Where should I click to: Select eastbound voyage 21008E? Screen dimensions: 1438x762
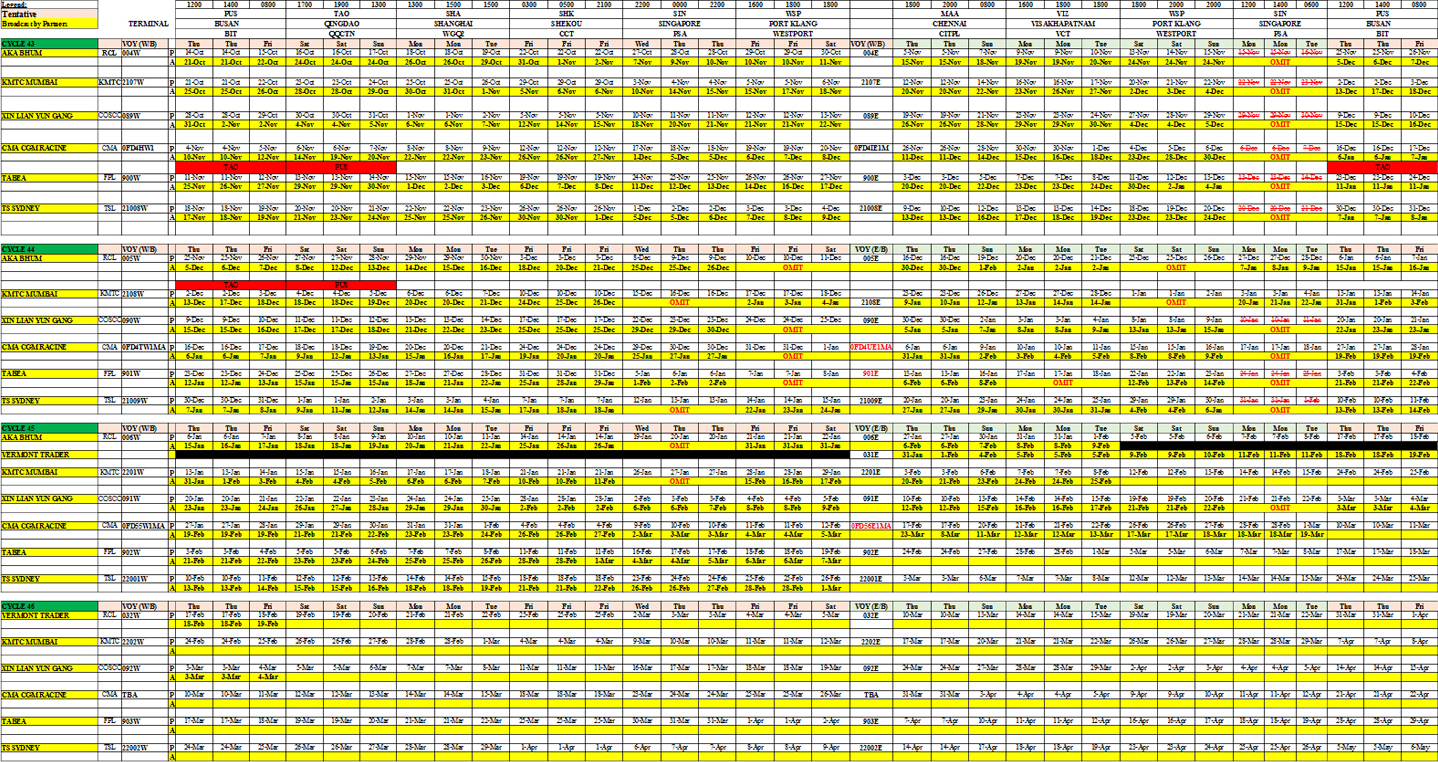point(871,209)
